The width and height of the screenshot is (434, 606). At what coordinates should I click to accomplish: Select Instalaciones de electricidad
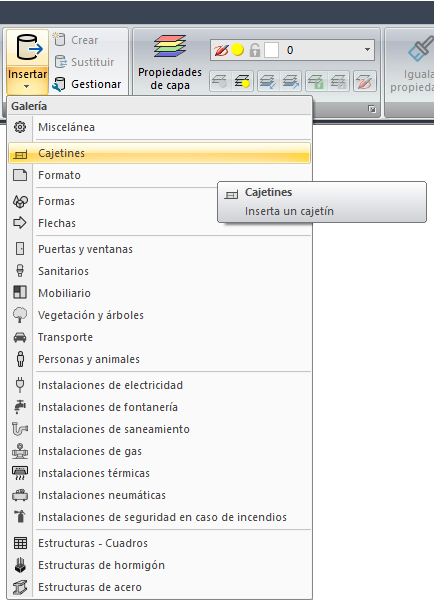[x=159, y=385]
